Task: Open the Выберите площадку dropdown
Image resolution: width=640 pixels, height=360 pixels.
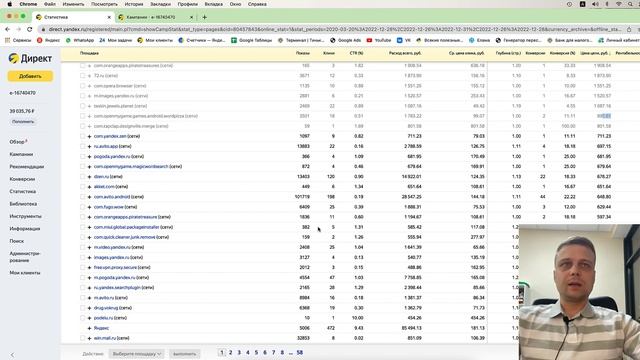Action: pos(137,354)
